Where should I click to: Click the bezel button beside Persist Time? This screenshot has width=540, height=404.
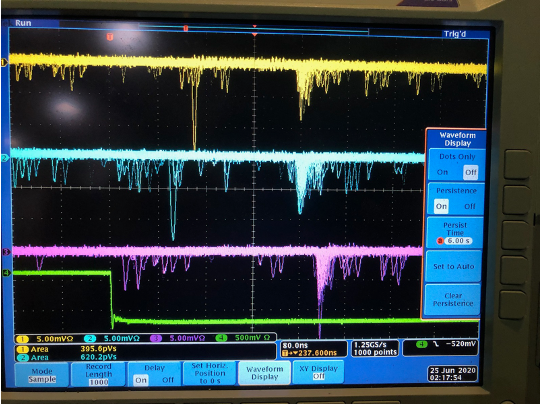click(515, 235)
